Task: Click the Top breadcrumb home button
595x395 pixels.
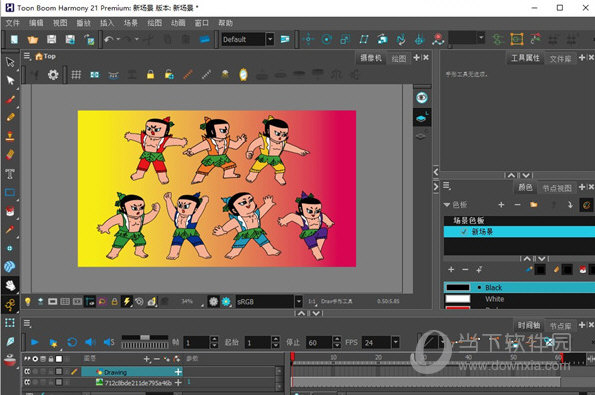Action: [x=46, y=56]
